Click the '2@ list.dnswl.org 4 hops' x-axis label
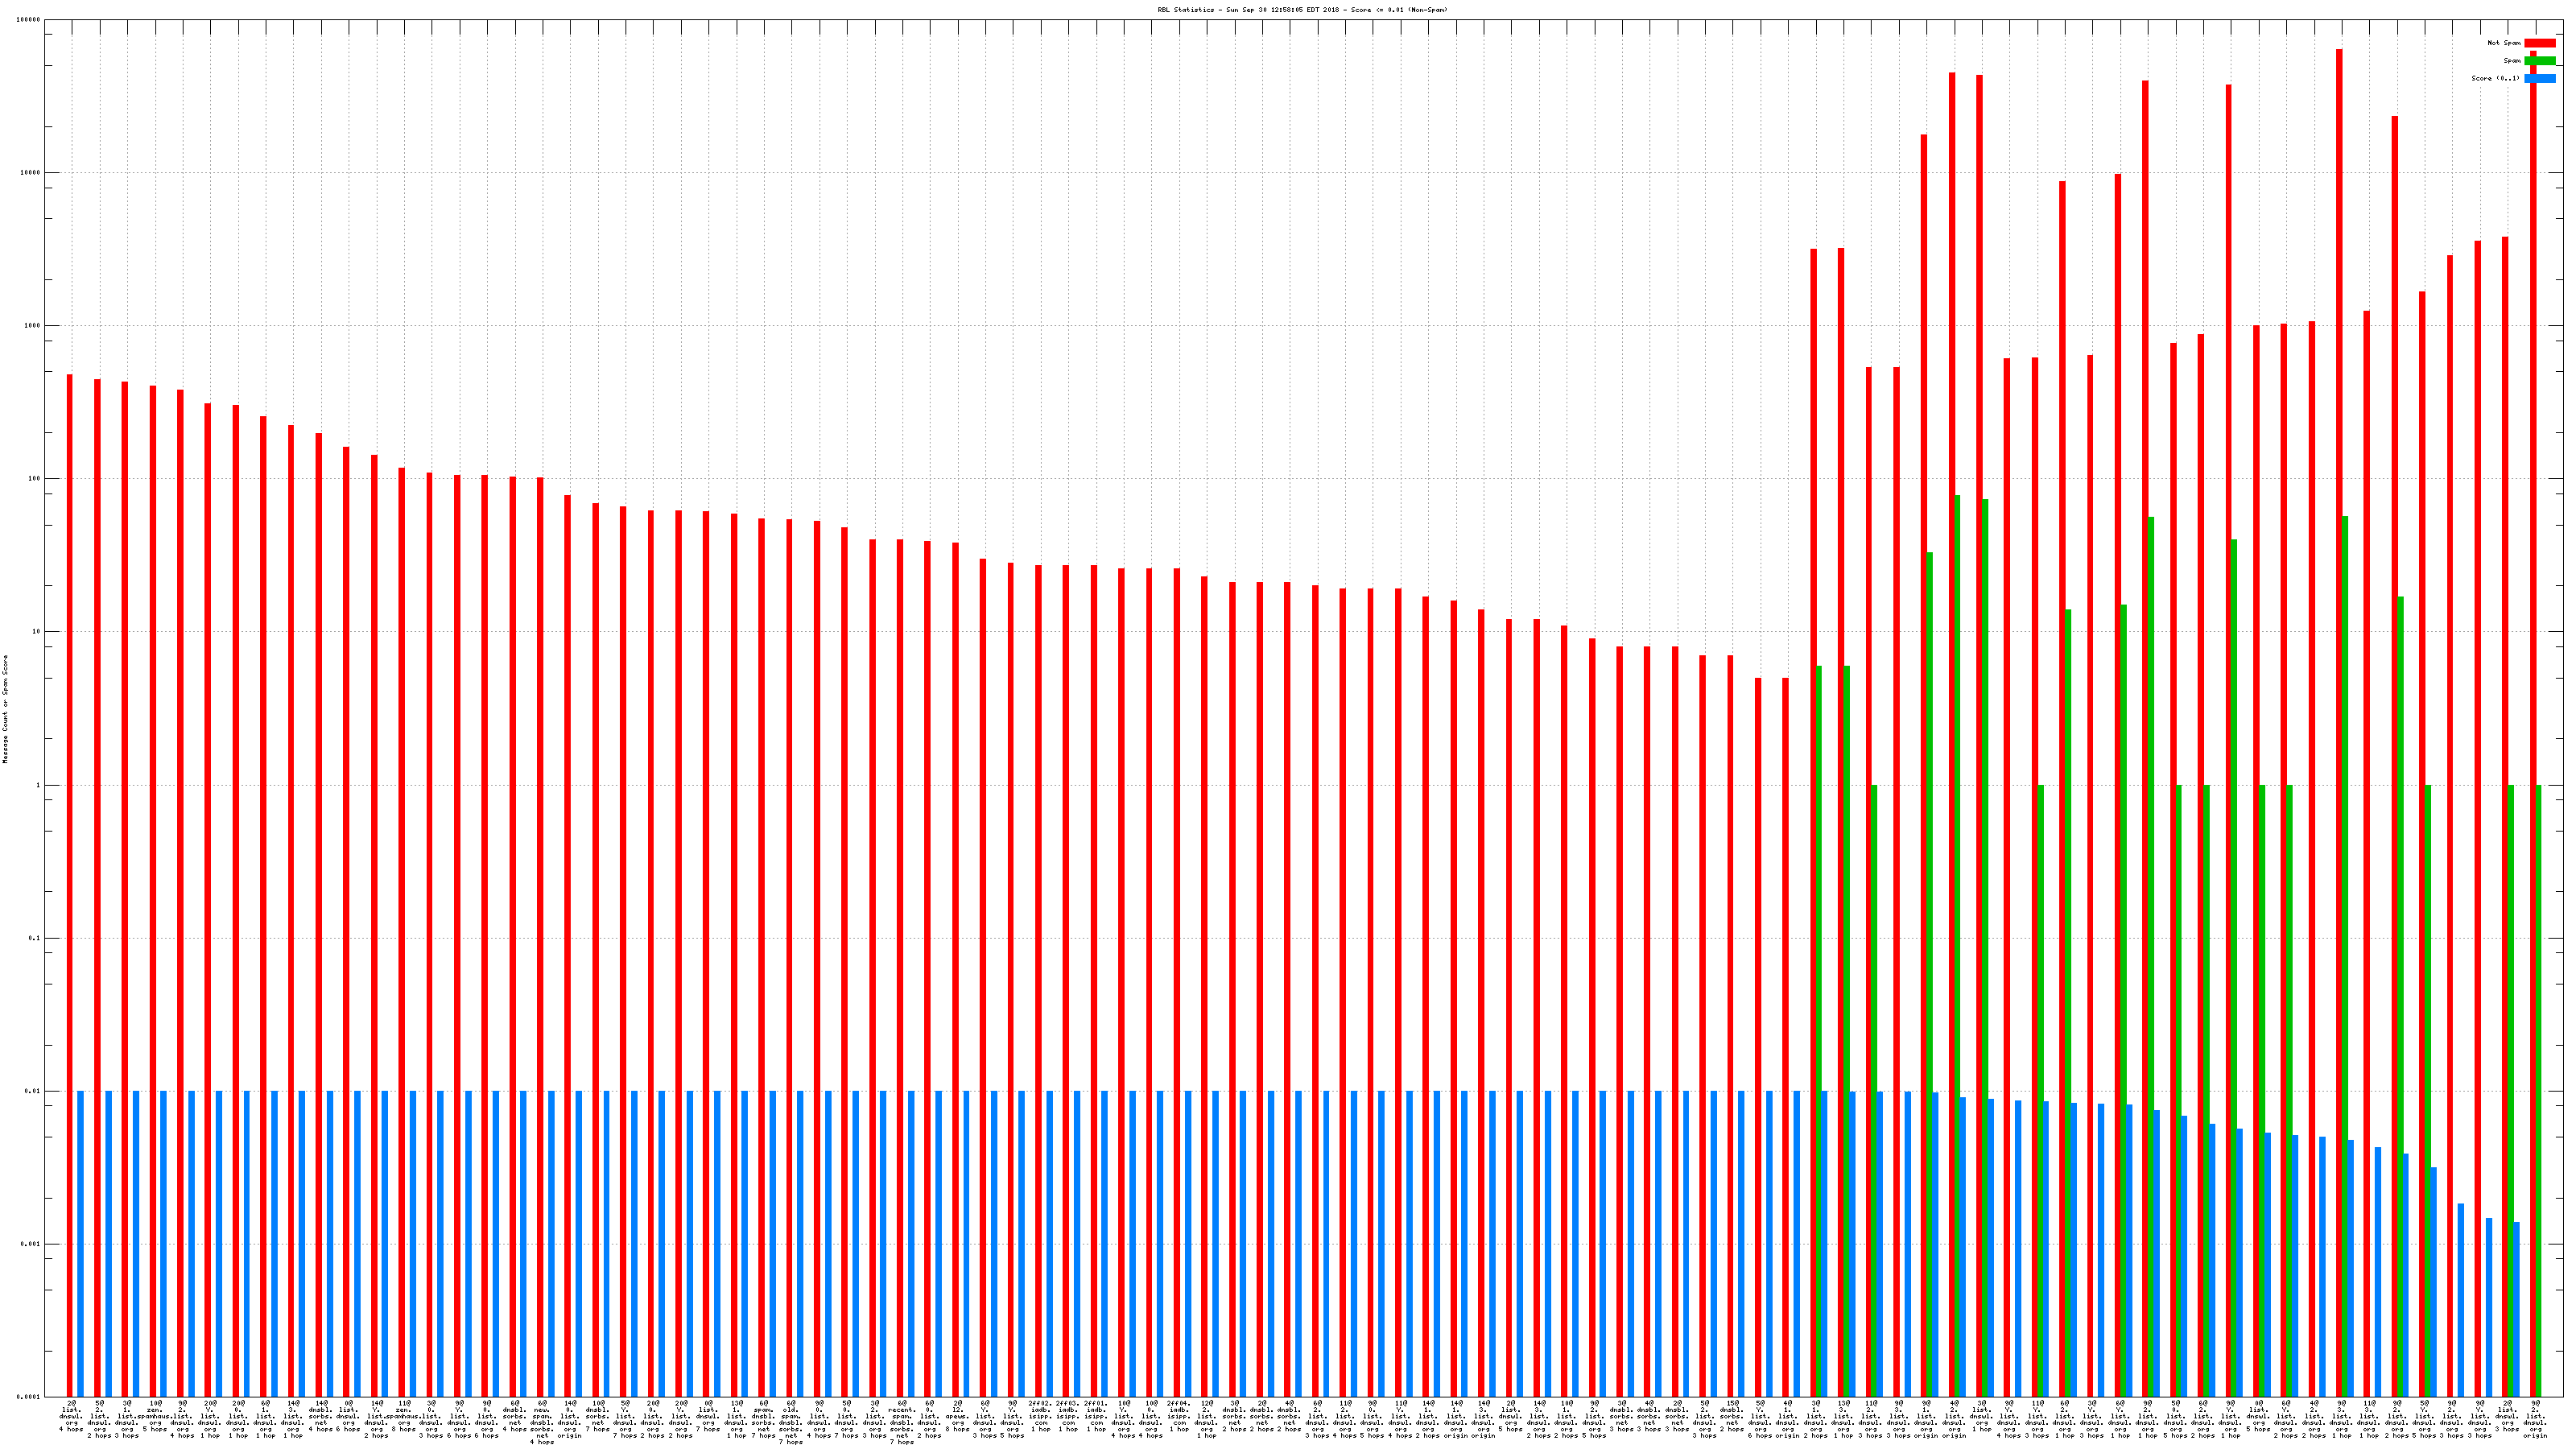Viewport: 2576px width, 1449px height. [71, 1416]
